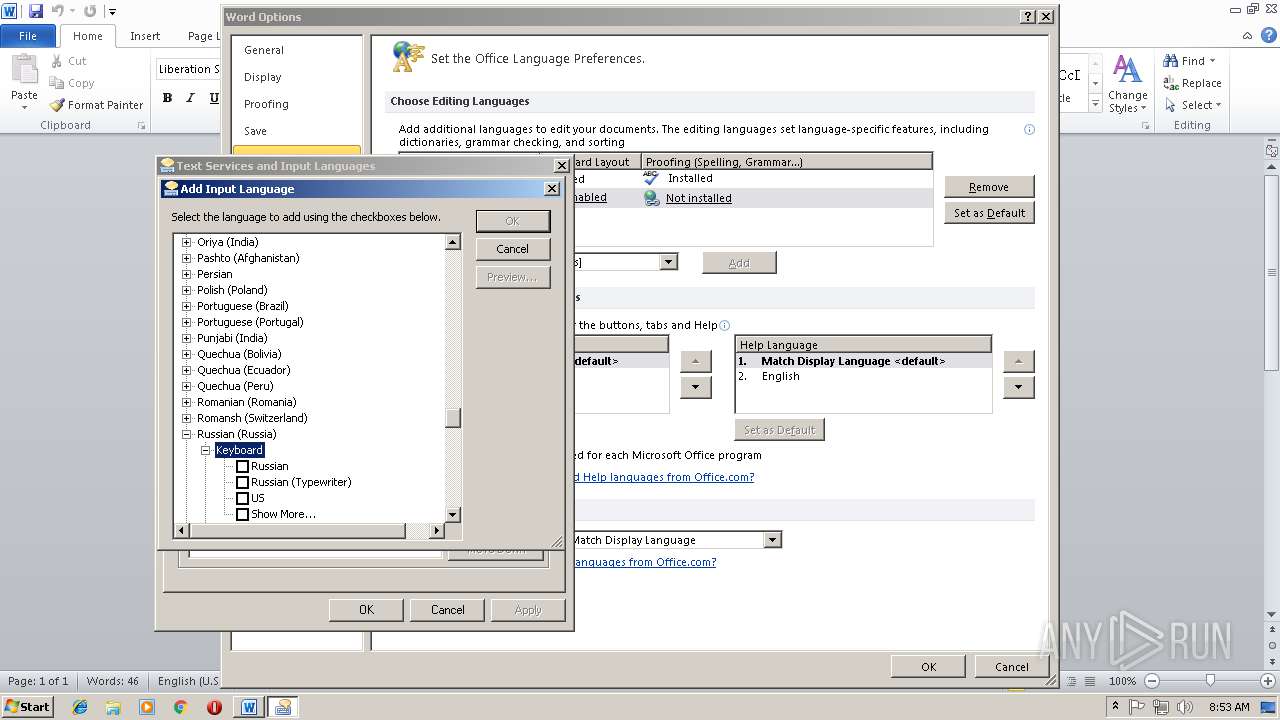This screenshot has height=720, width=1280.
Task: Click the Save icon in quick access toolbar
Action: click(x=36, y=11)
